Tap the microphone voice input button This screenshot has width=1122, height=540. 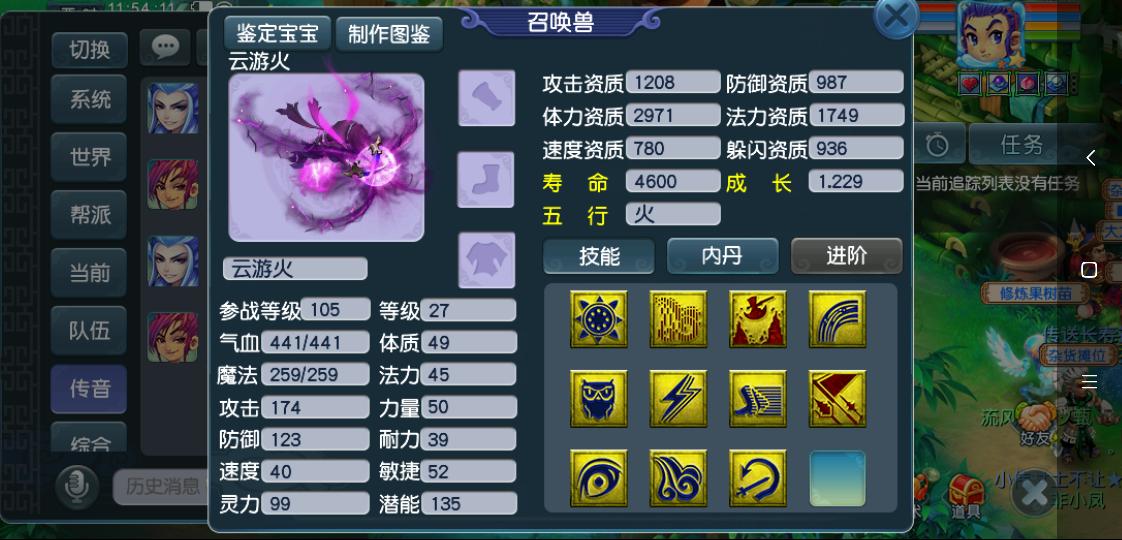click(x=77, y=487)
